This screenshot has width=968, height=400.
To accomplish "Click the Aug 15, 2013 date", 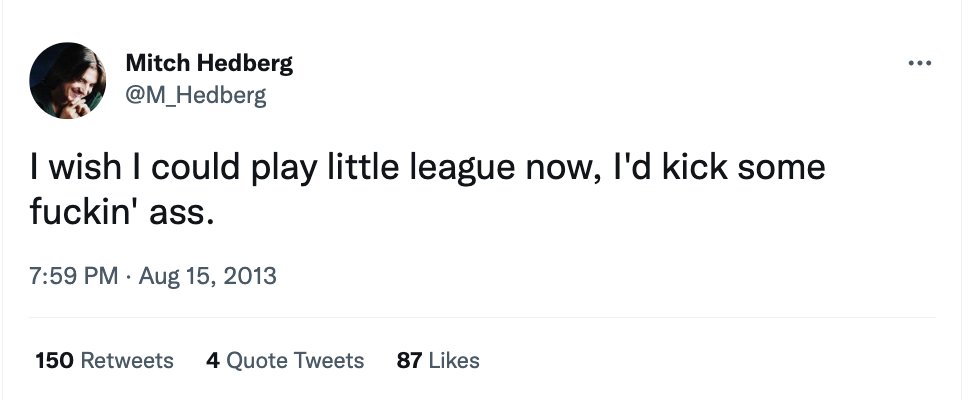I will pos(207,275).
